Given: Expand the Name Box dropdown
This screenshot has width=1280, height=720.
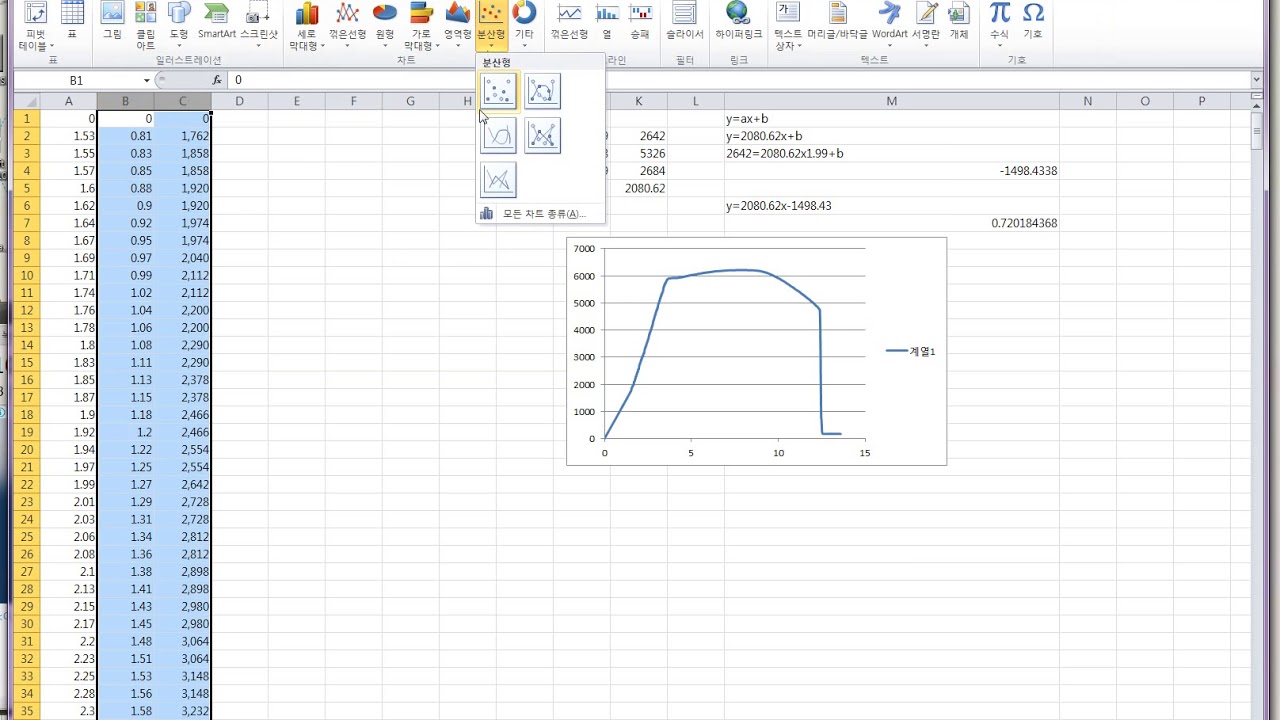Looking at the screenshot, I should coord(147,80).
